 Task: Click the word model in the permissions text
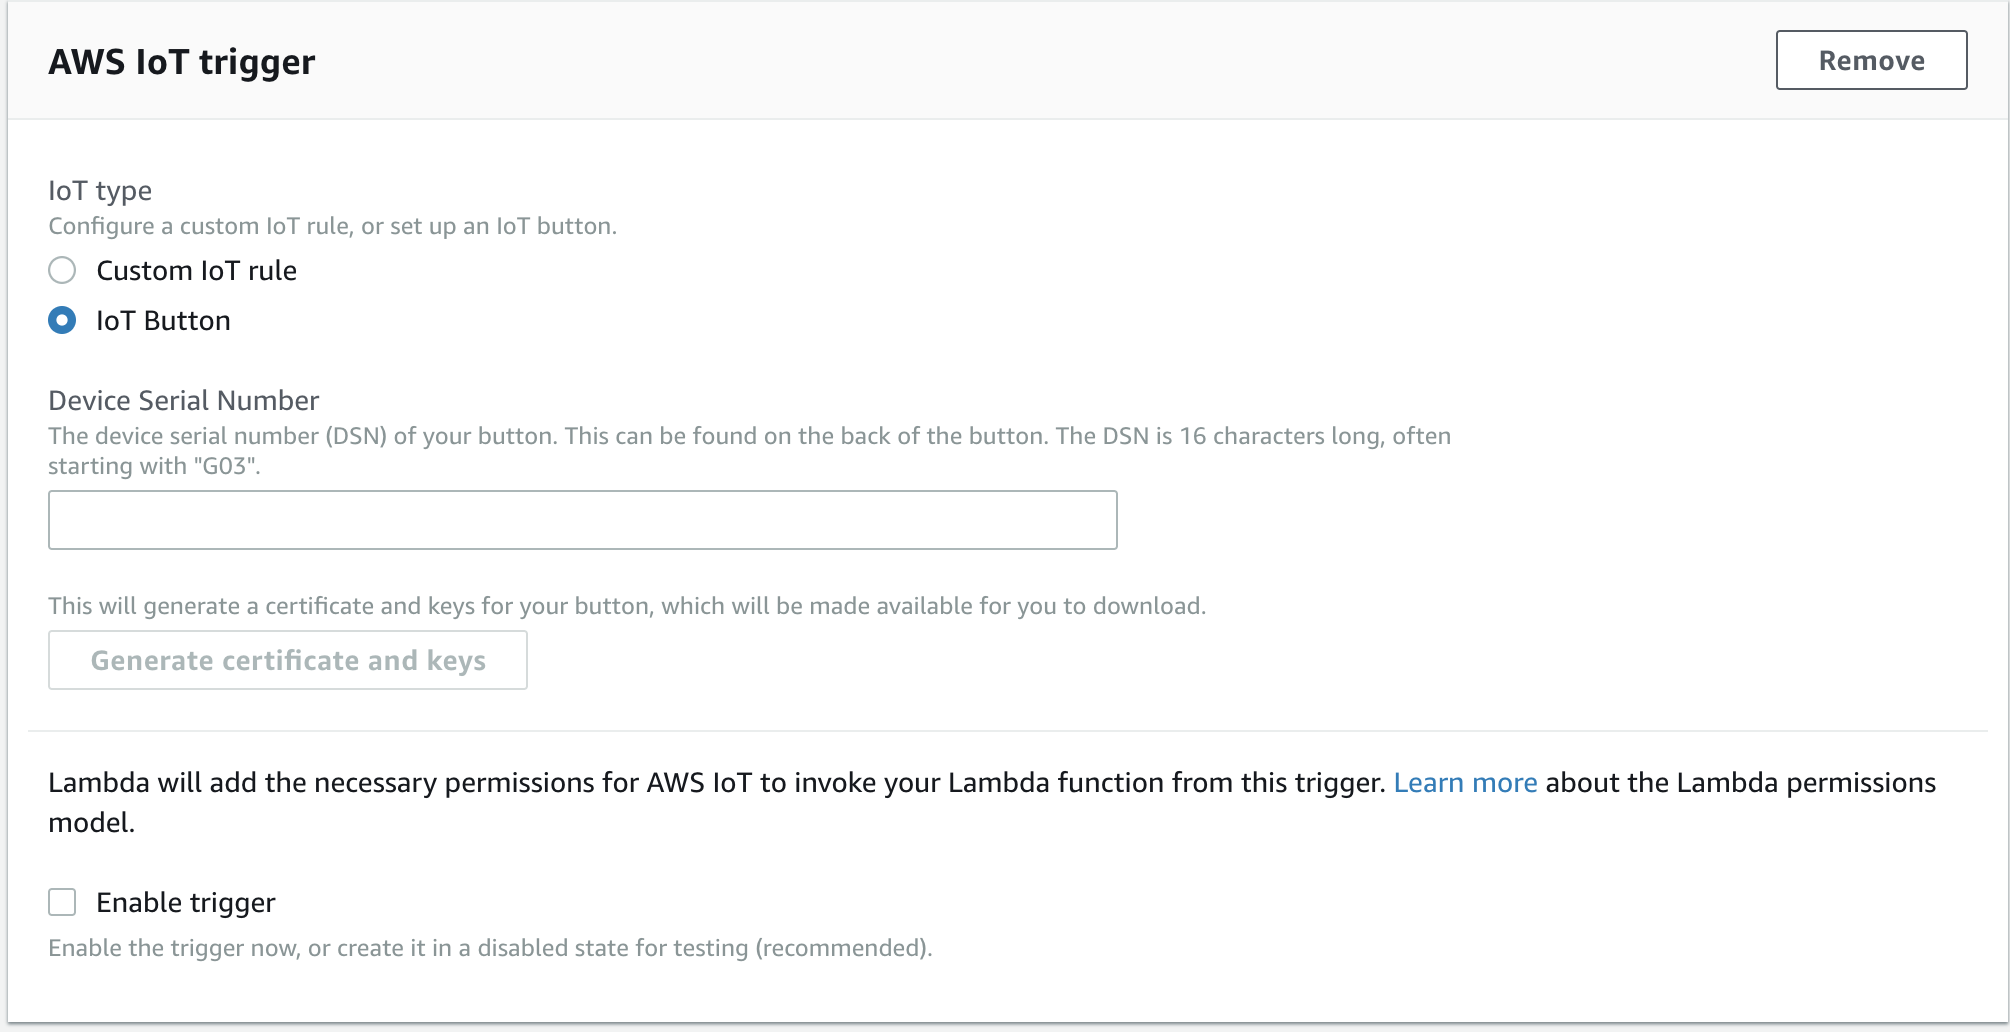tap(91, 822)
